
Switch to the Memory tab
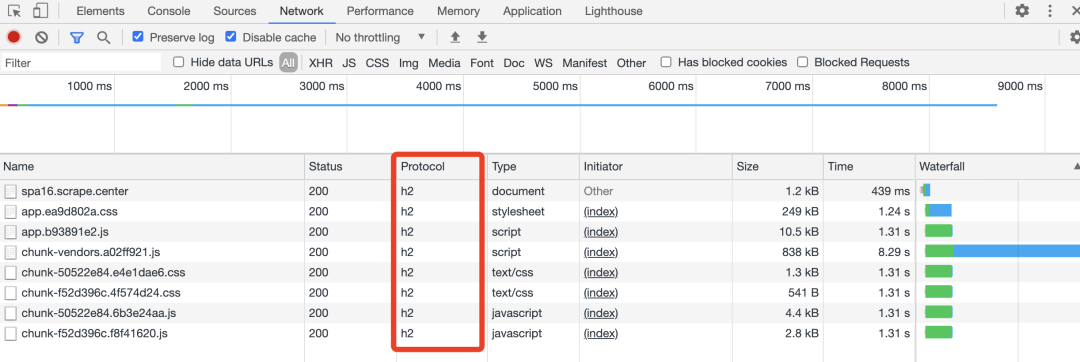(459, 11)
